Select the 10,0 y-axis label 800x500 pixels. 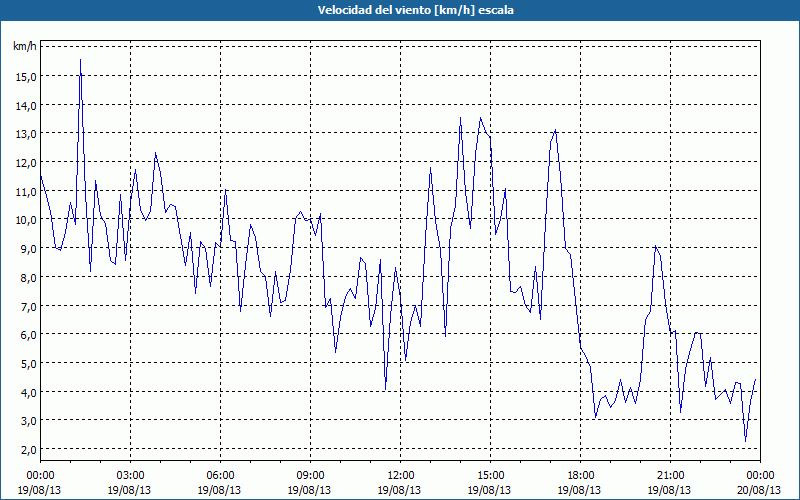click(26, 220)
